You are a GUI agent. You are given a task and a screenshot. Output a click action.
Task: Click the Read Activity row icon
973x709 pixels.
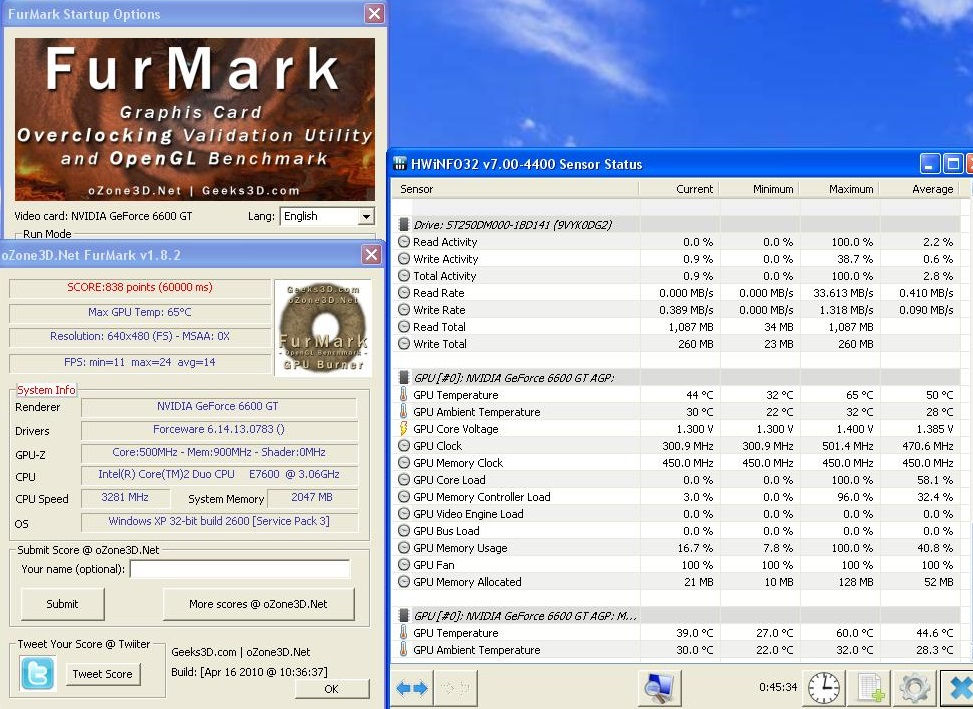click(x=404, y=242)
